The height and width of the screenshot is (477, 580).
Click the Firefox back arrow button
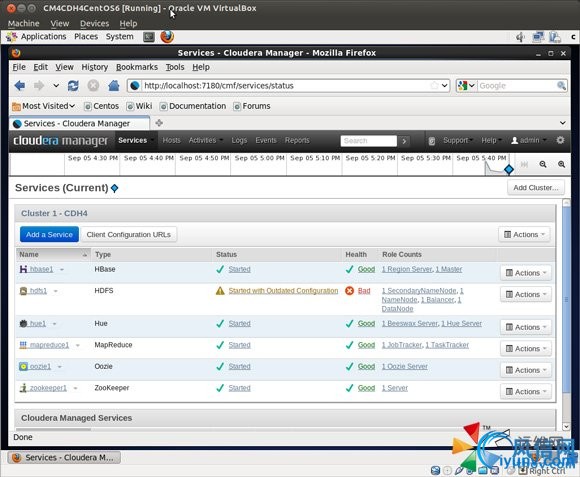click(x=20, y=86)
